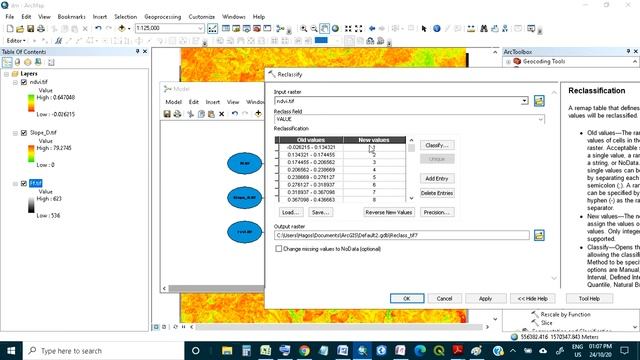Open the Selection menu
The image size is (640, 360).
click(125, 17)
